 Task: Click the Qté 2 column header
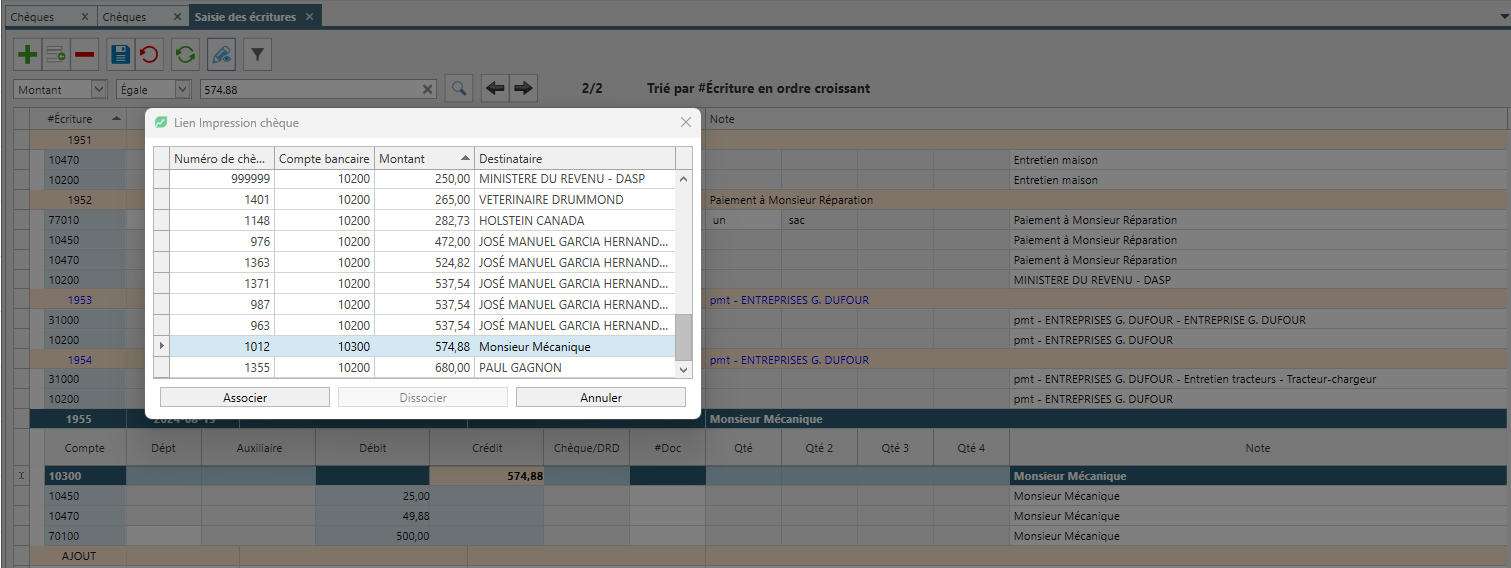(819, 448)
